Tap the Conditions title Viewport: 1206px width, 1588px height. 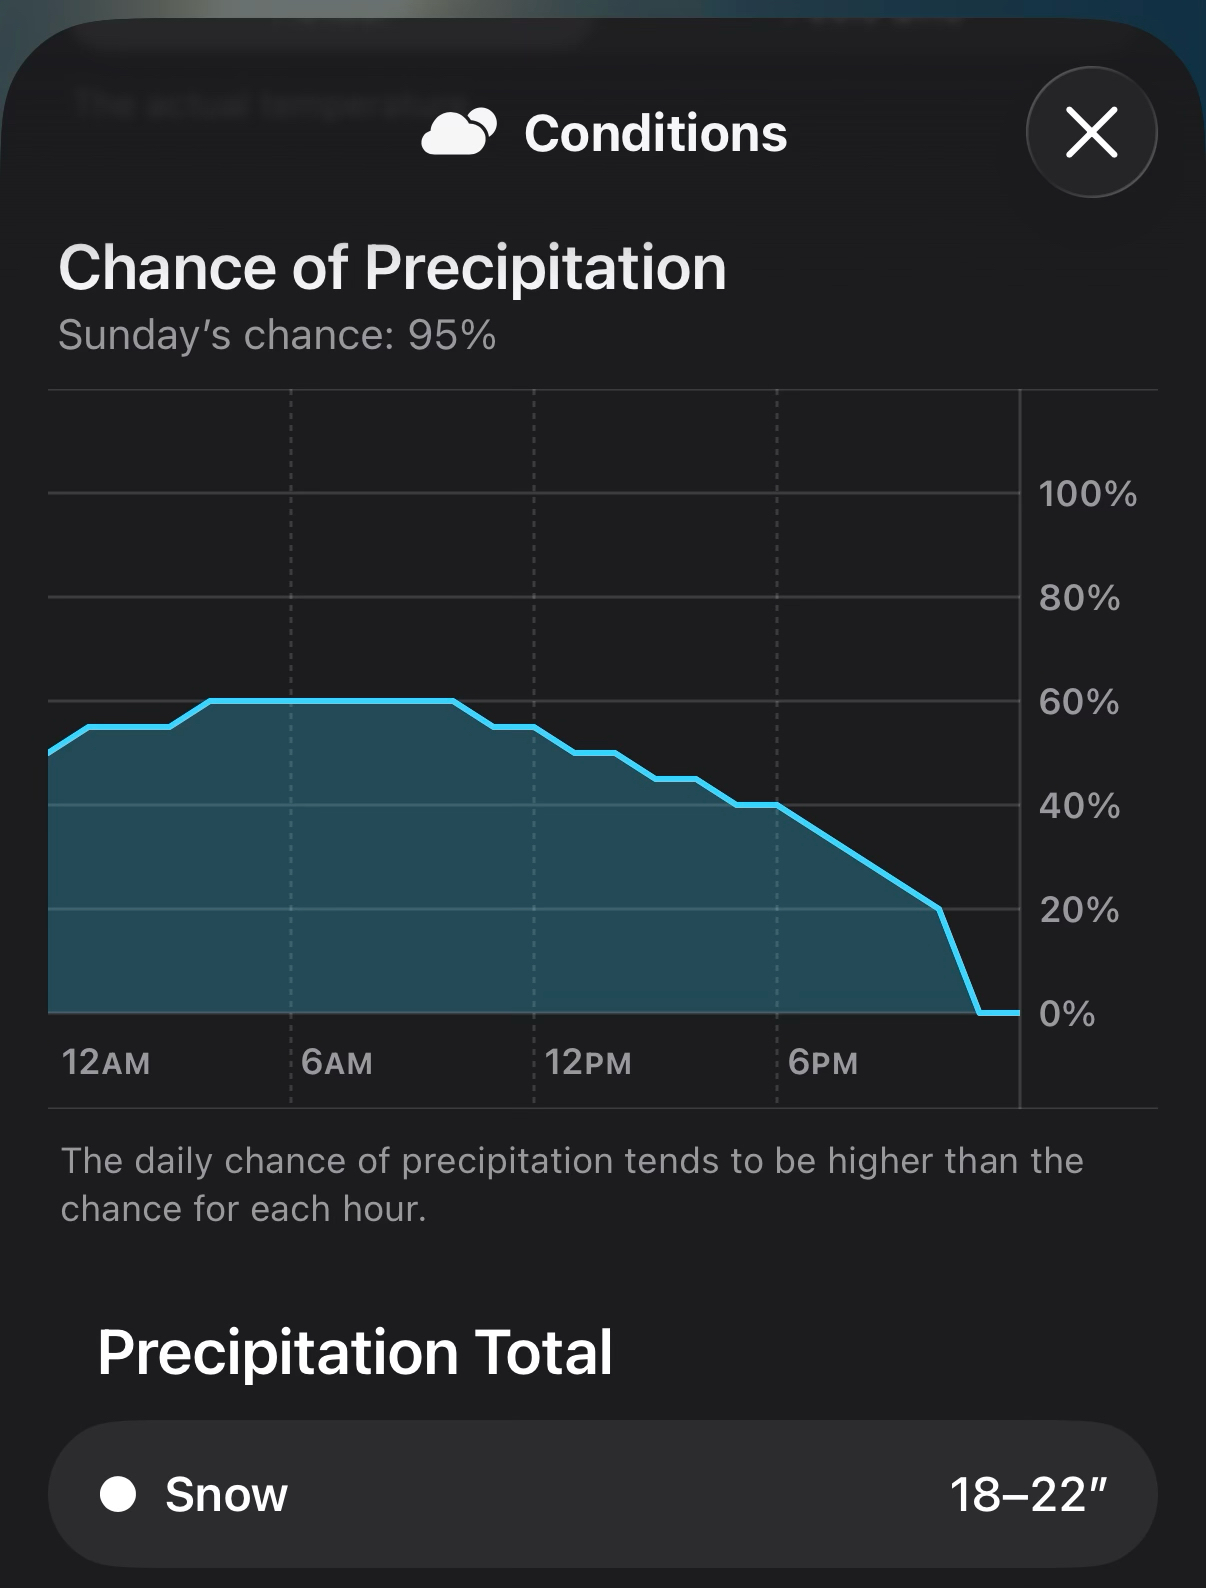pos(655,133)
